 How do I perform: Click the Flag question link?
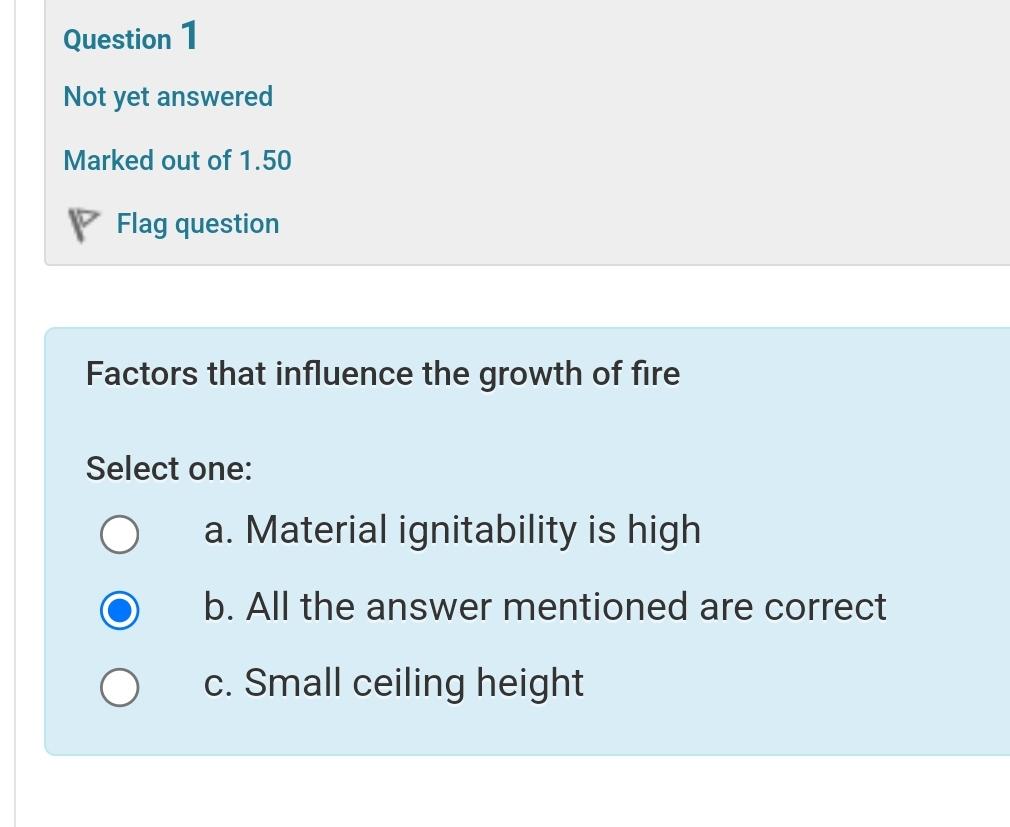pos(197,223)
